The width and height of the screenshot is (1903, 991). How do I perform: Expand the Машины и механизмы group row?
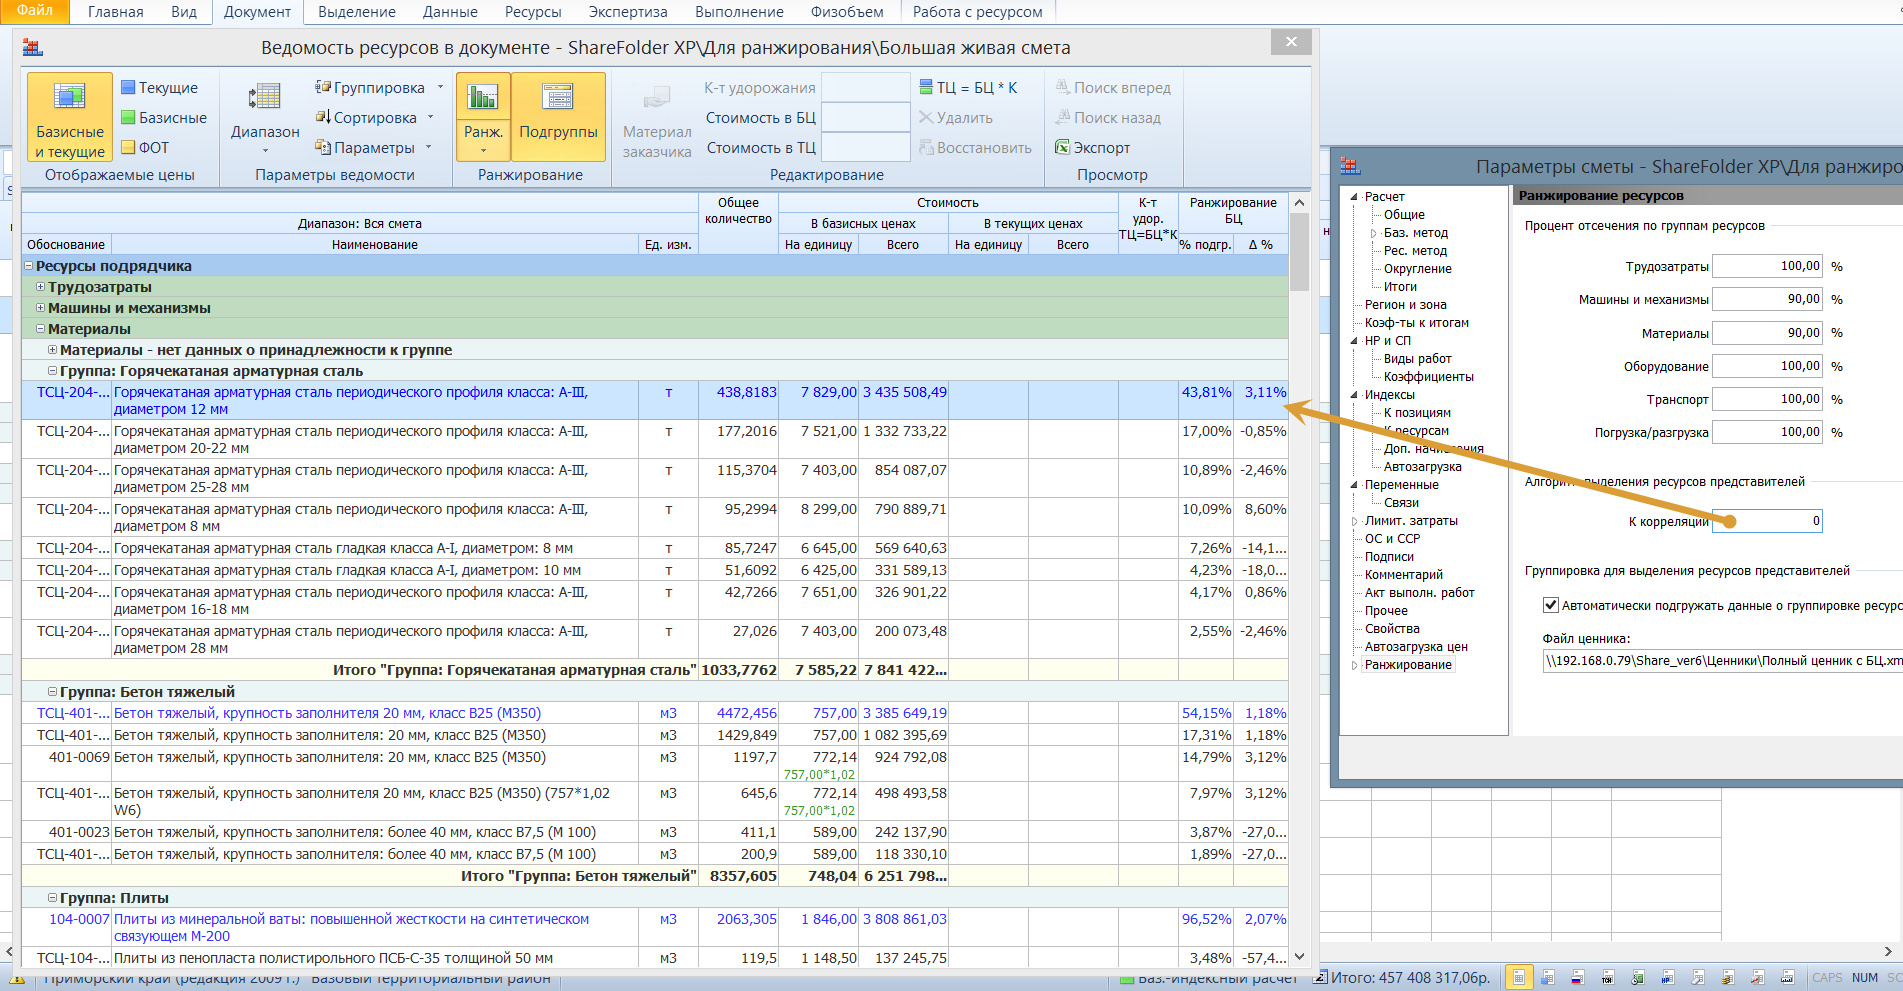pyautogui.click(x=41, y=308)
